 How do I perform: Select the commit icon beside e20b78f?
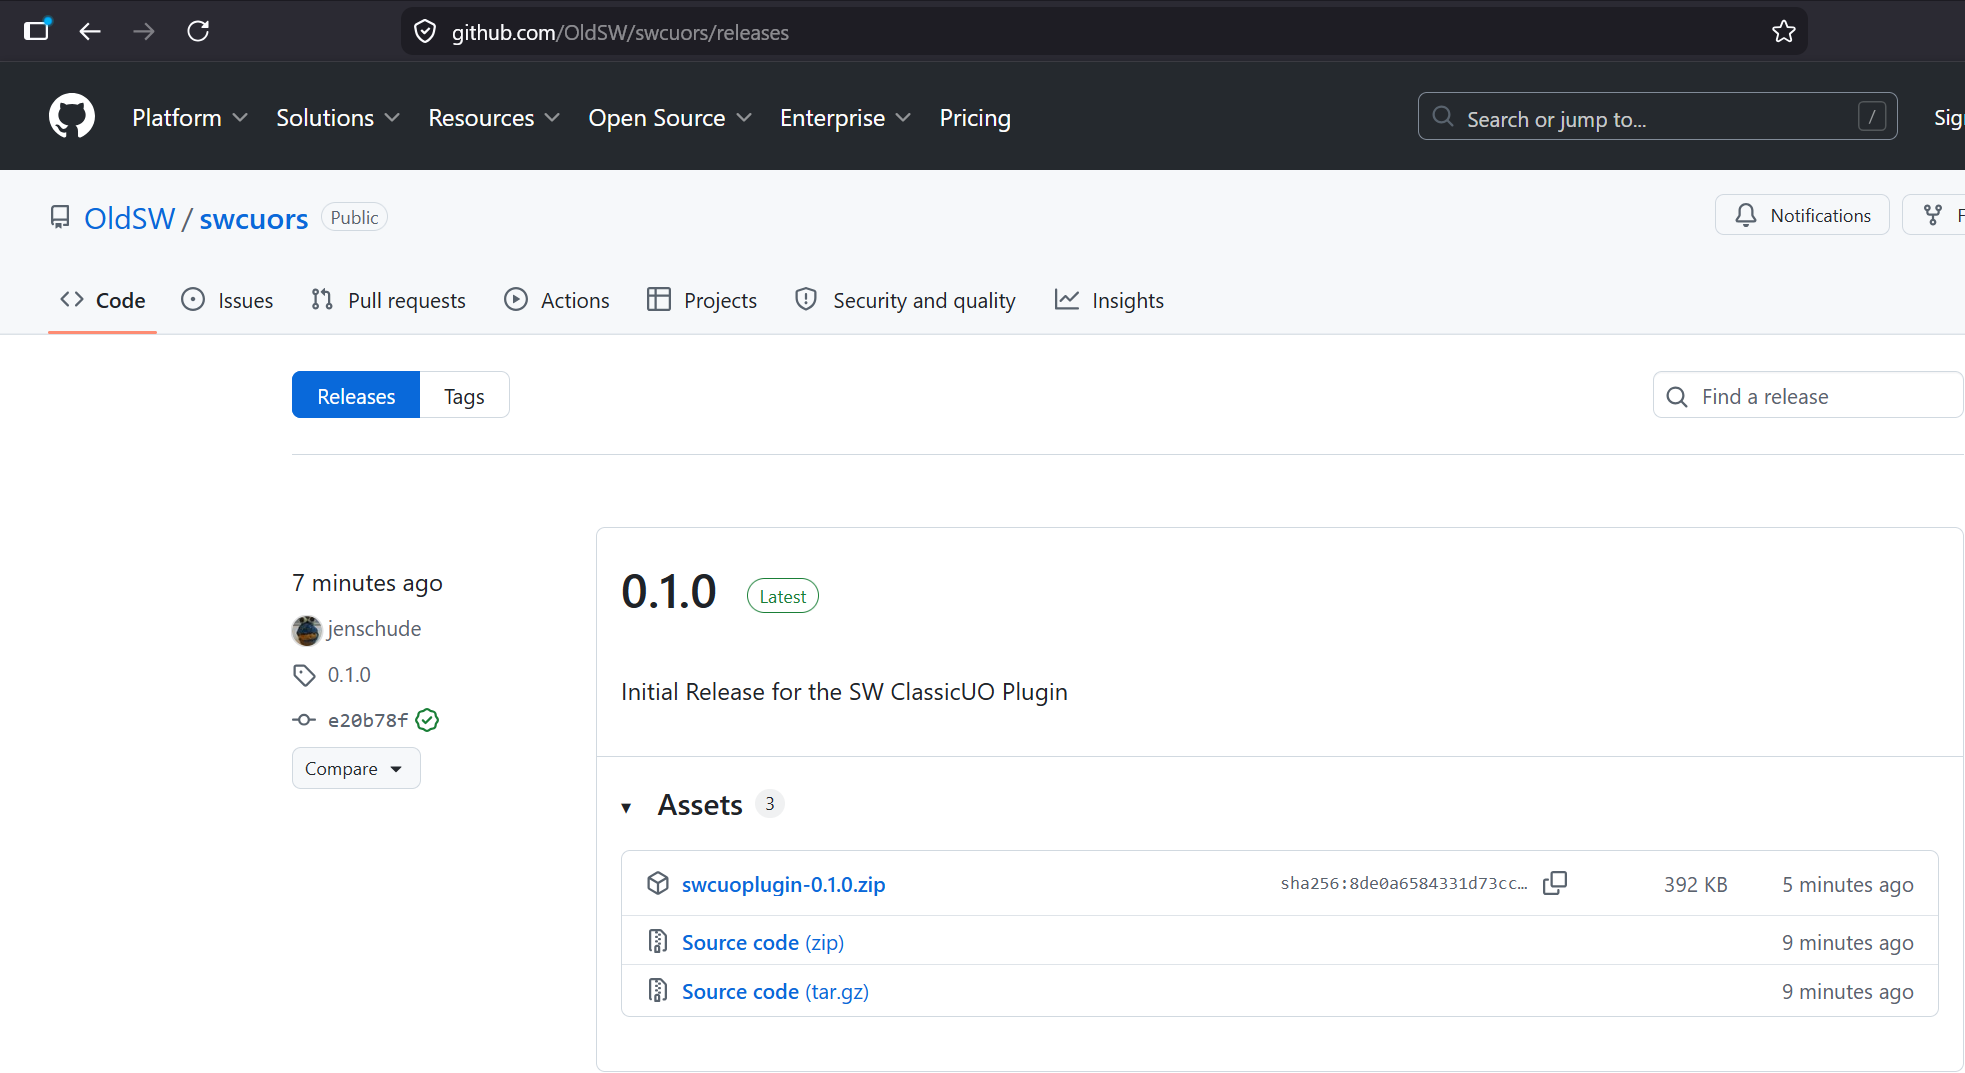pyautogui.click(x=304, y=720)
